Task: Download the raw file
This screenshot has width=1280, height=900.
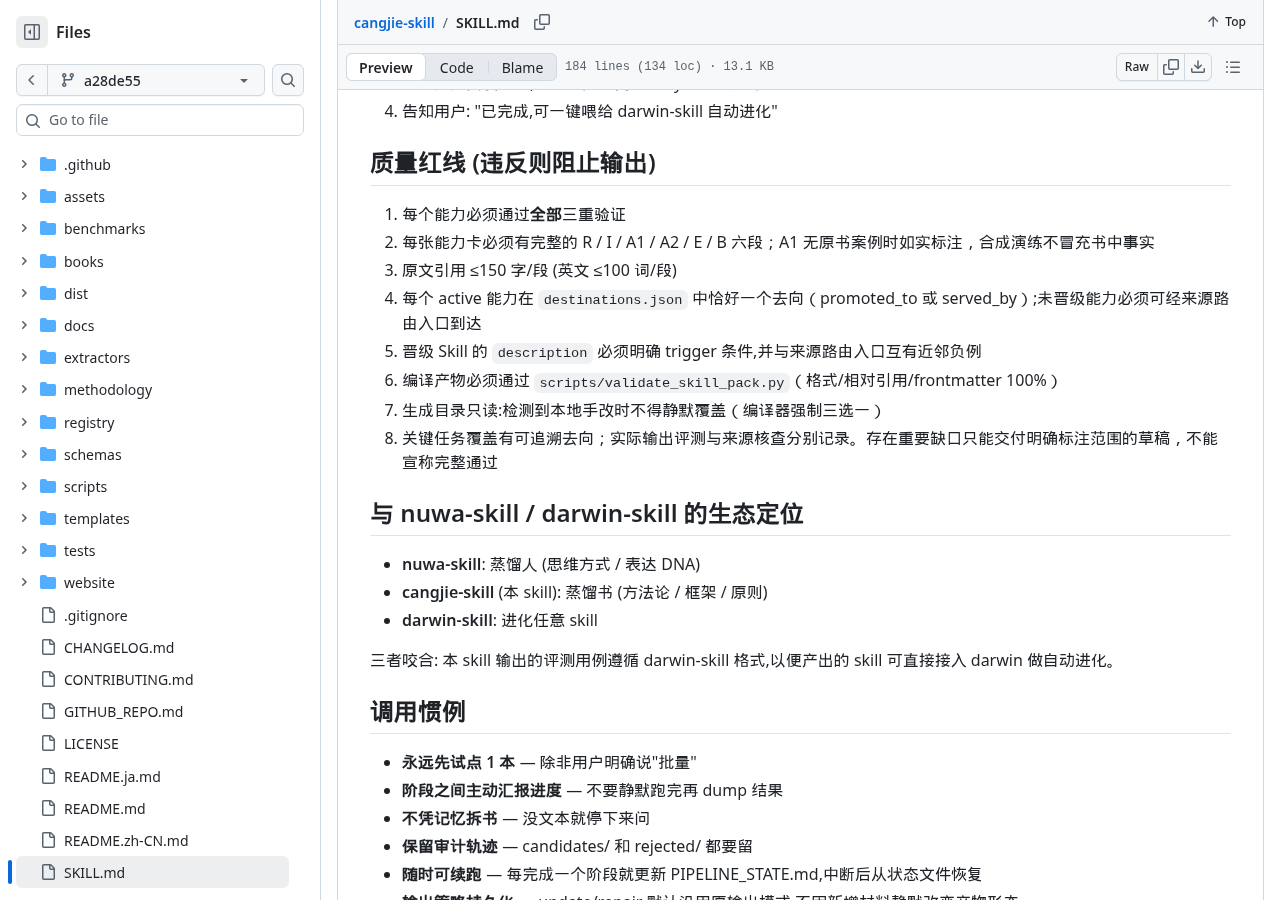Action: coord(1198,67)
